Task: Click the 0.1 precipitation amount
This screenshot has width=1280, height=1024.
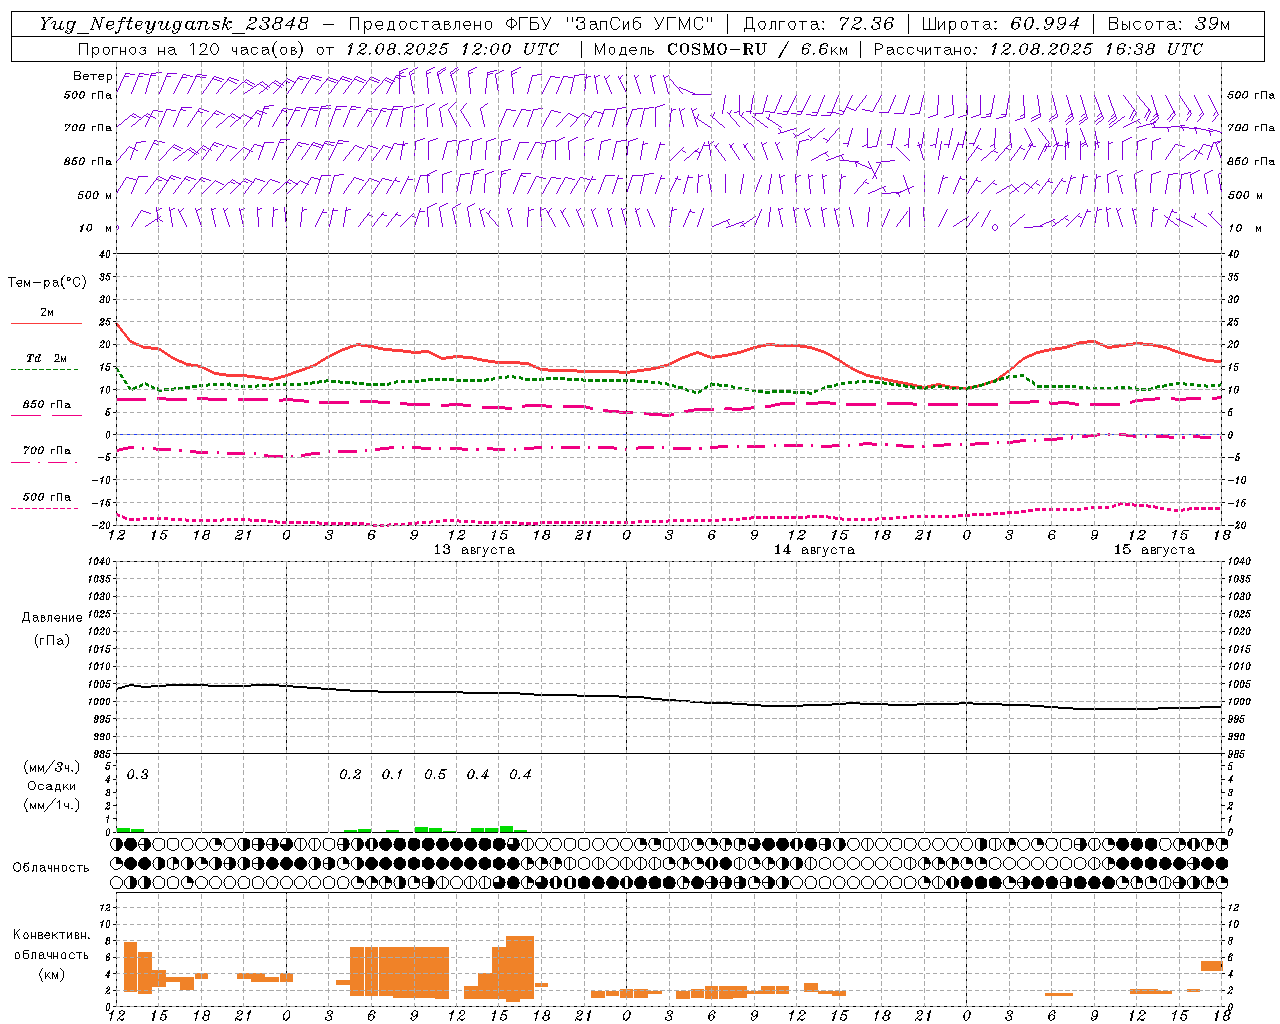Action: (392, 775)
